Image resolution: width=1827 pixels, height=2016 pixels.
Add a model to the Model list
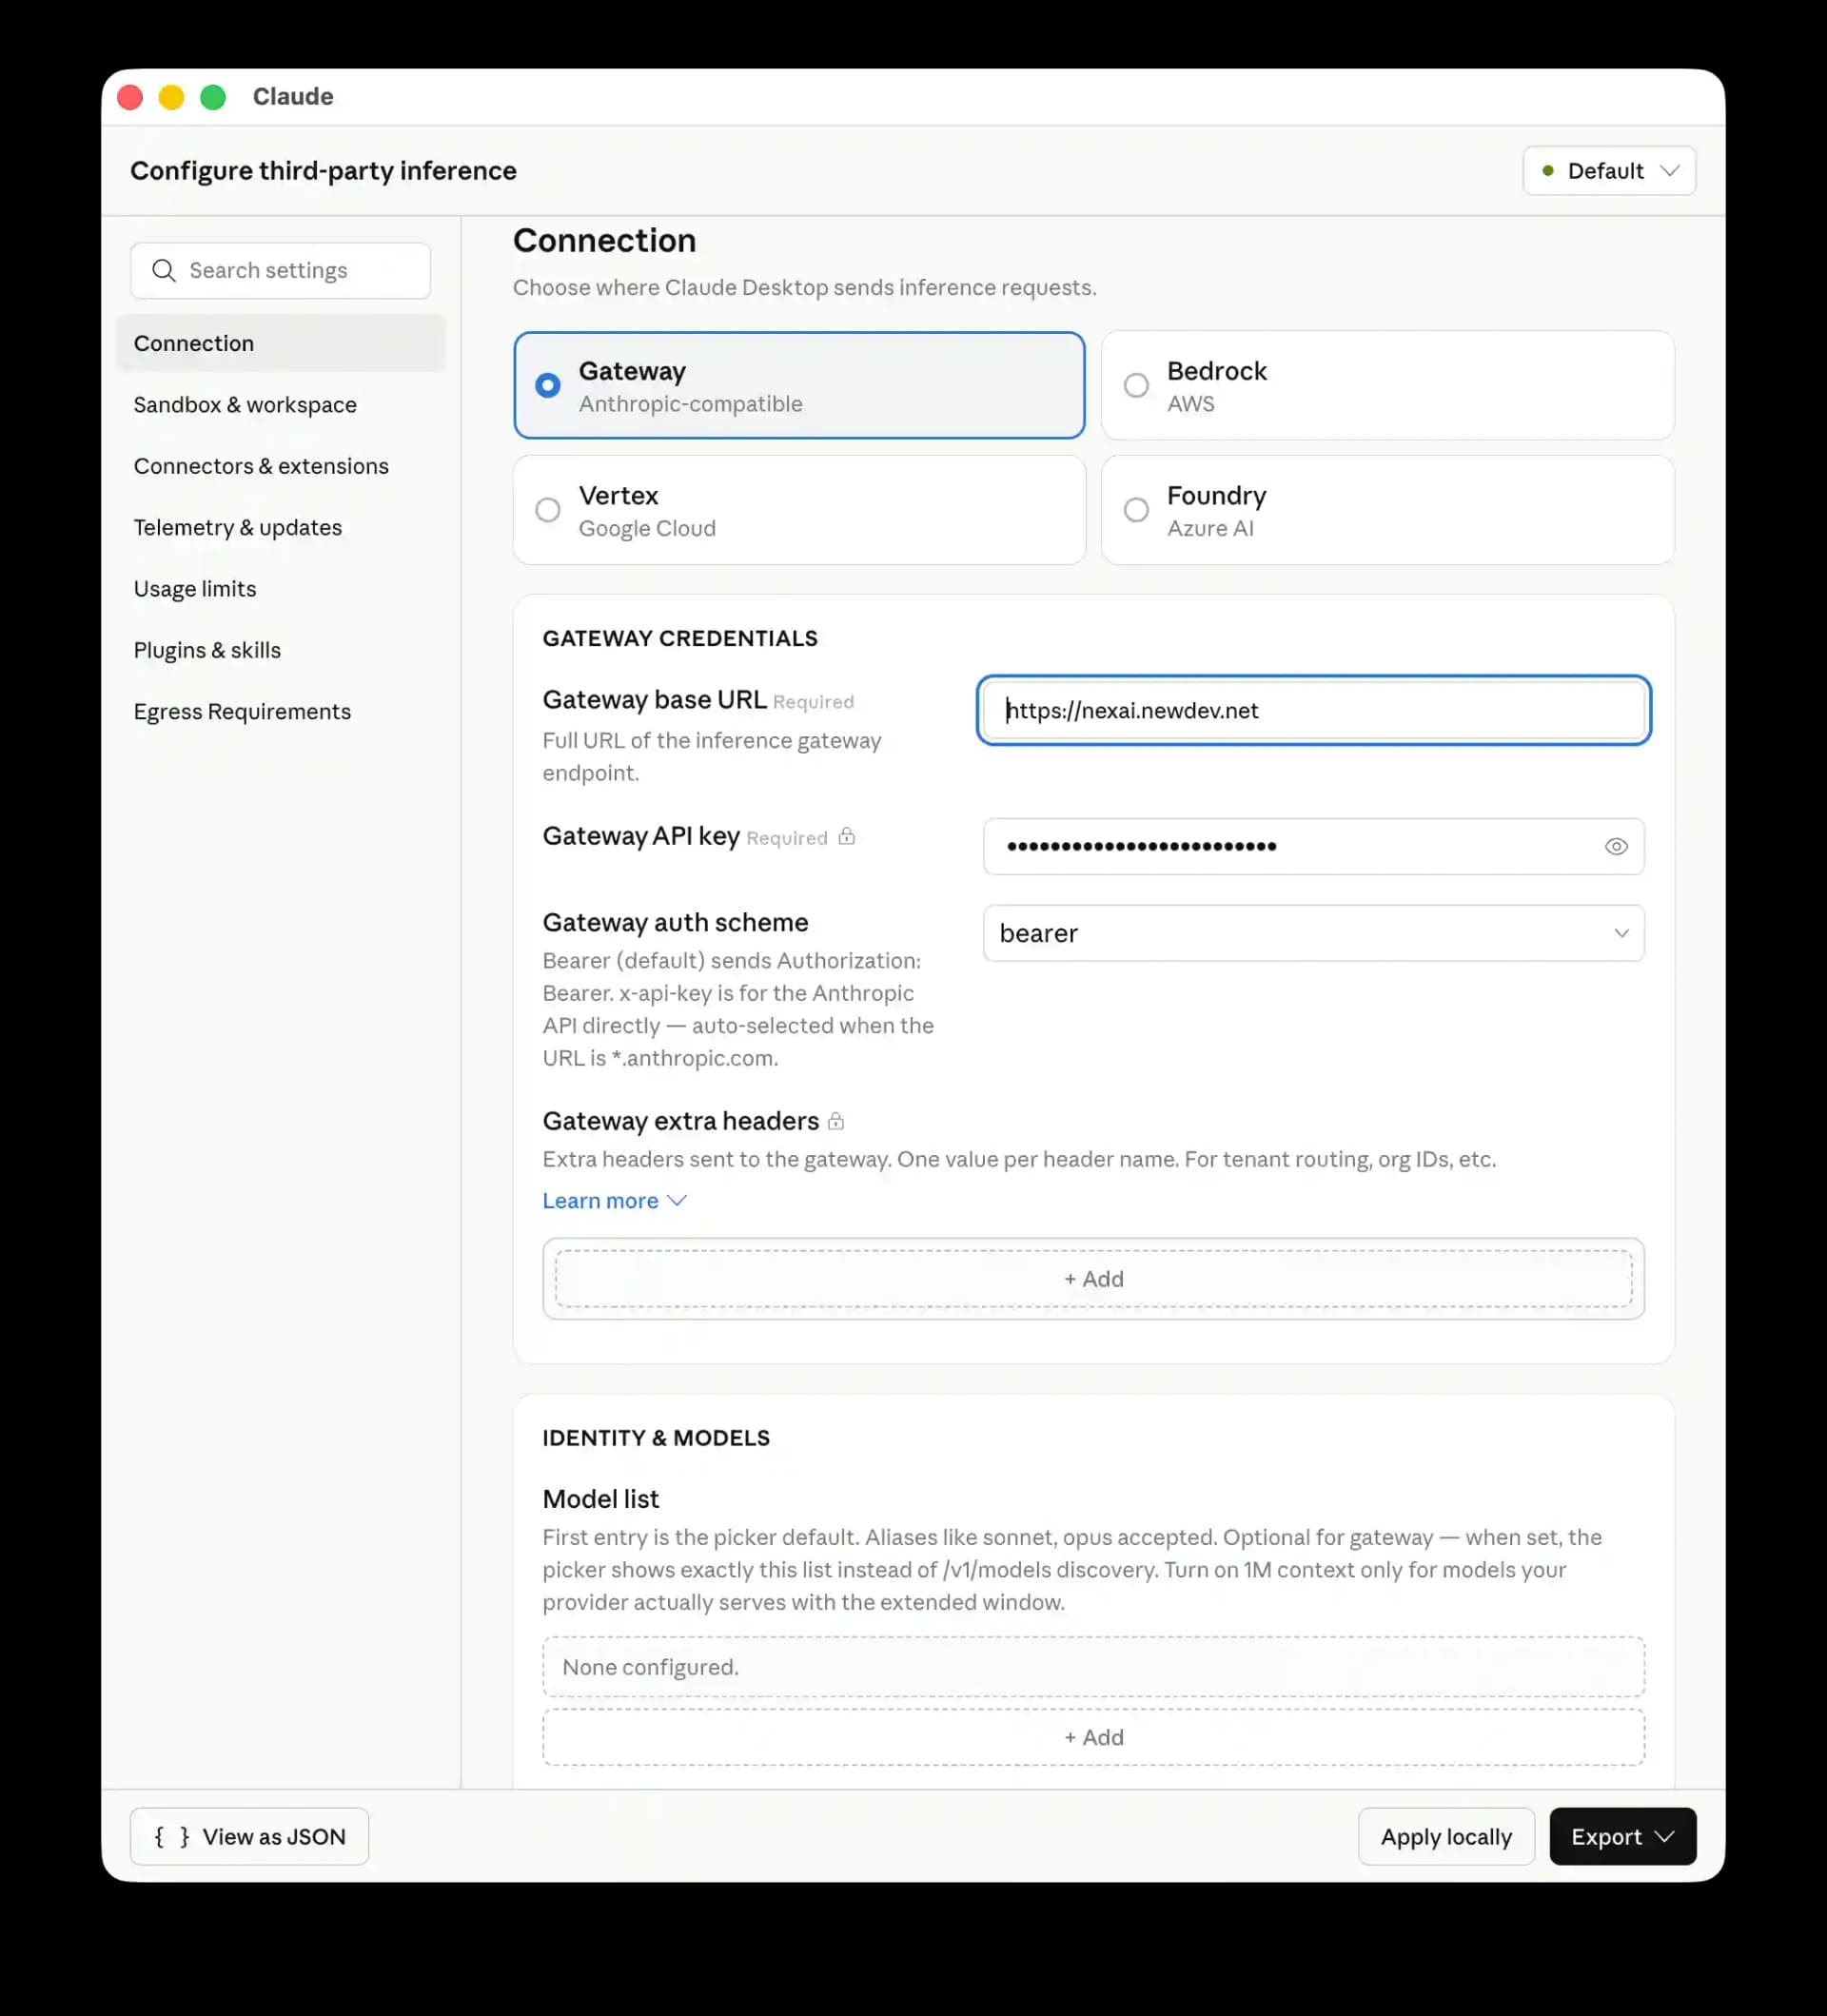[x=1093, y=1737]
